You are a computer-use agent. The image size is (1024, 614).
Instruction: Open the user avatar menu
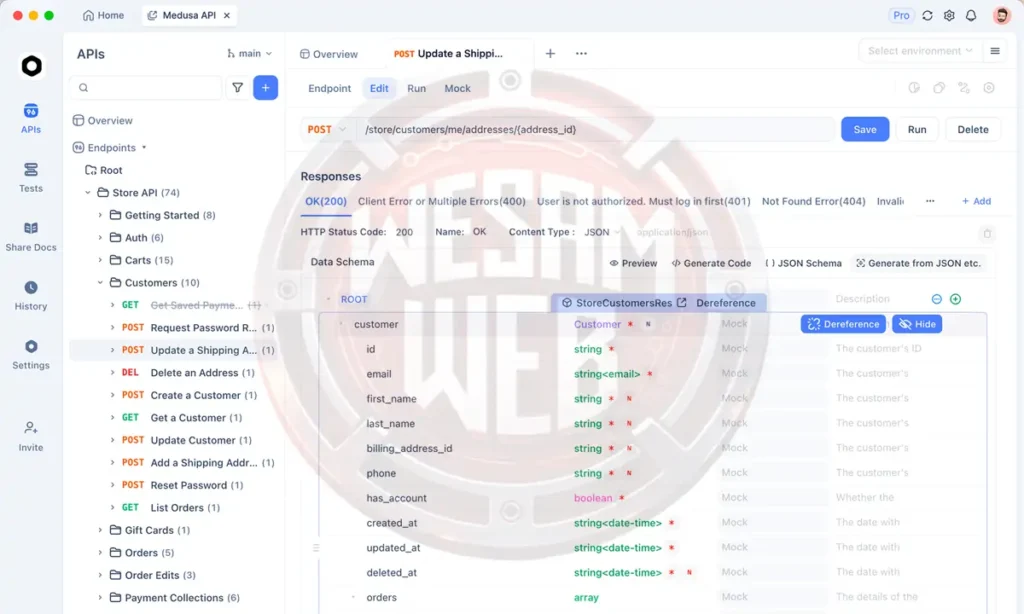point(1001,15)
